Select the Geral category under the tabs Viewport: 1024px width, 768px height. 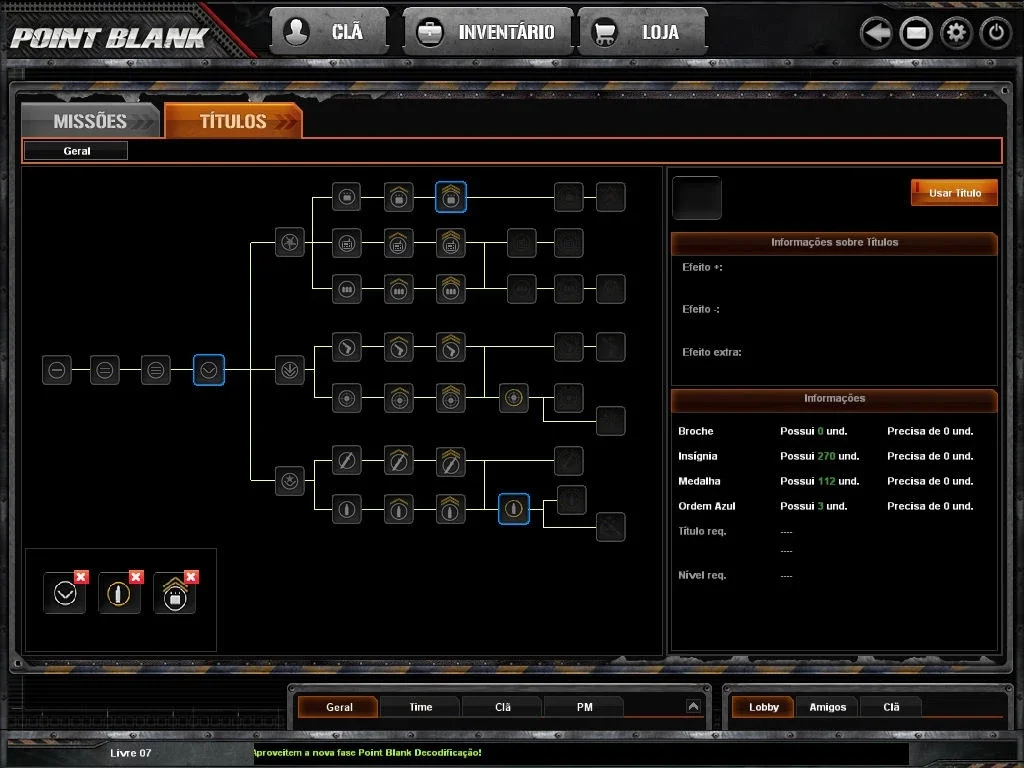[x=76, y=151]
